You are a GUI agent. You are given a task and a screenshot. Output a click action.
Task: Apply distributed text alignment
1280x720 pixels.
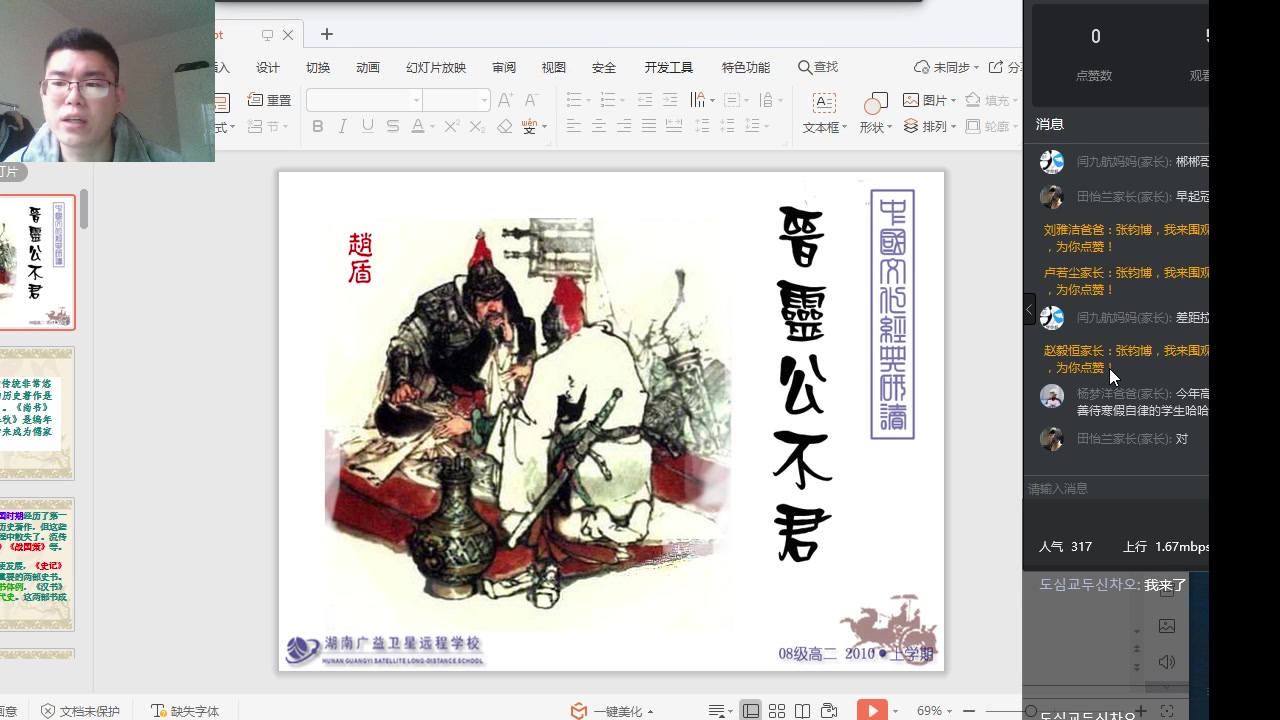(x=674, y=126)
